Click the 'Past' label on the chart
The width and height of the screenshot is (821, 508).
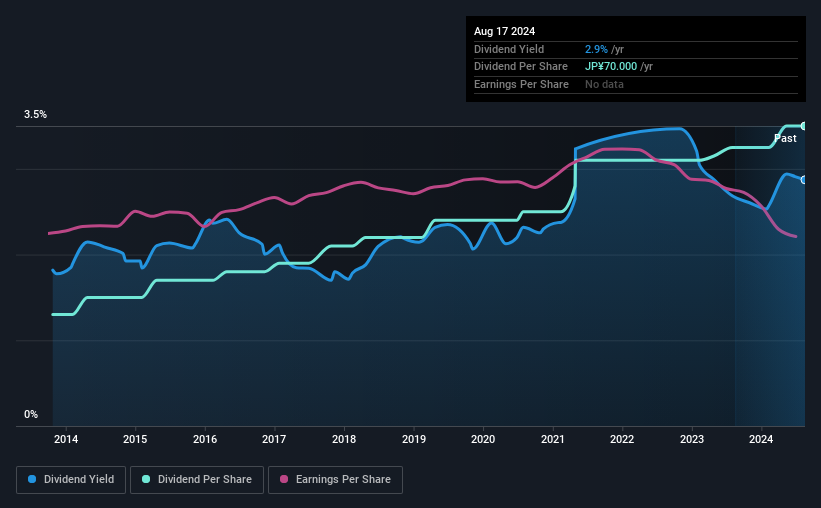tap(785, 138)
